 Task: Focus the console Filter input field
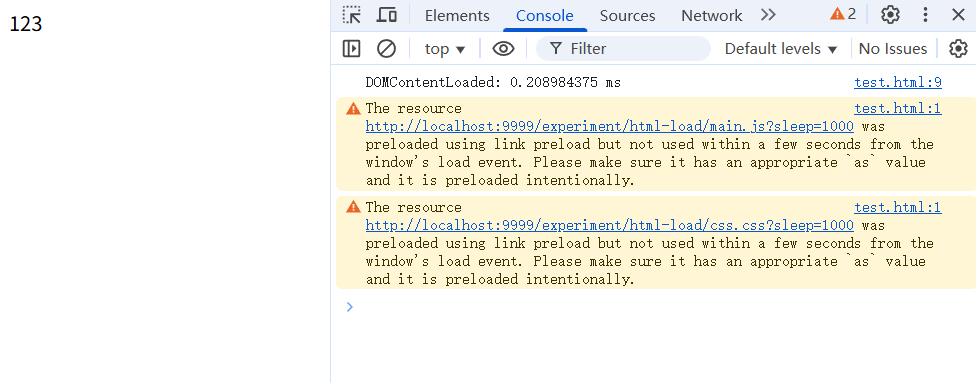point(623,49)
